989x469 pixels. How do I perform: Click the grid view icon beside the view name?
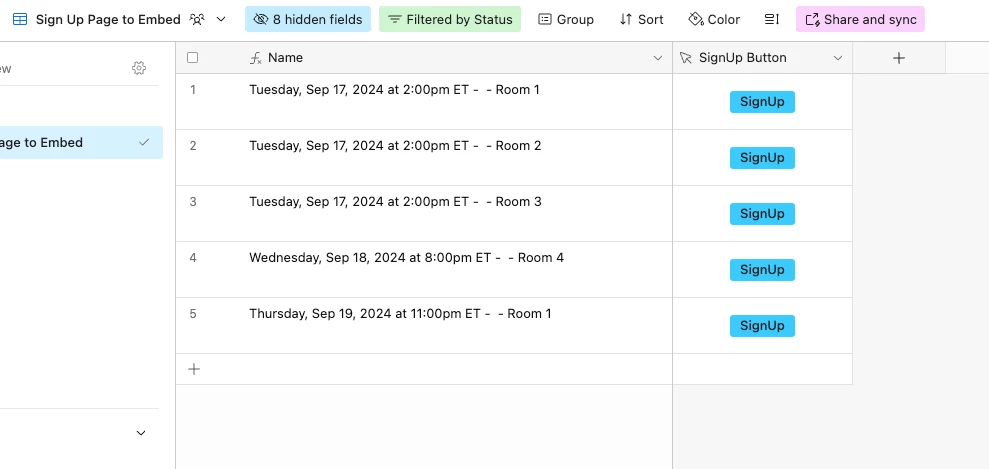(20, 20)
